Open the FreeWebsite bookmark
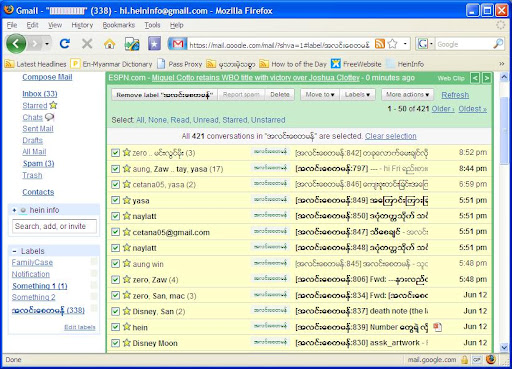The image size is (512, 369). click(356, 64)
